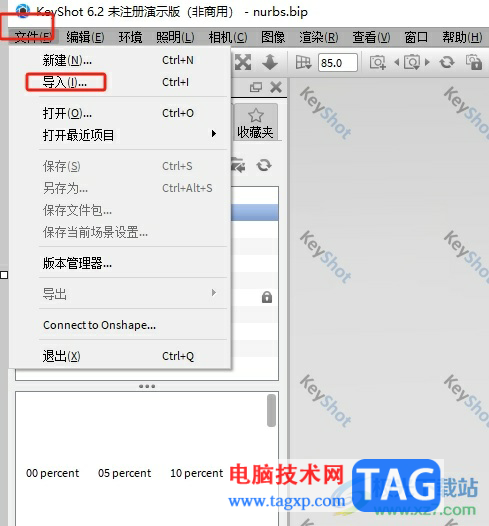Click the panel splitter dots handle
Viewport: 489px width, 526px height.
coord(147,386)
